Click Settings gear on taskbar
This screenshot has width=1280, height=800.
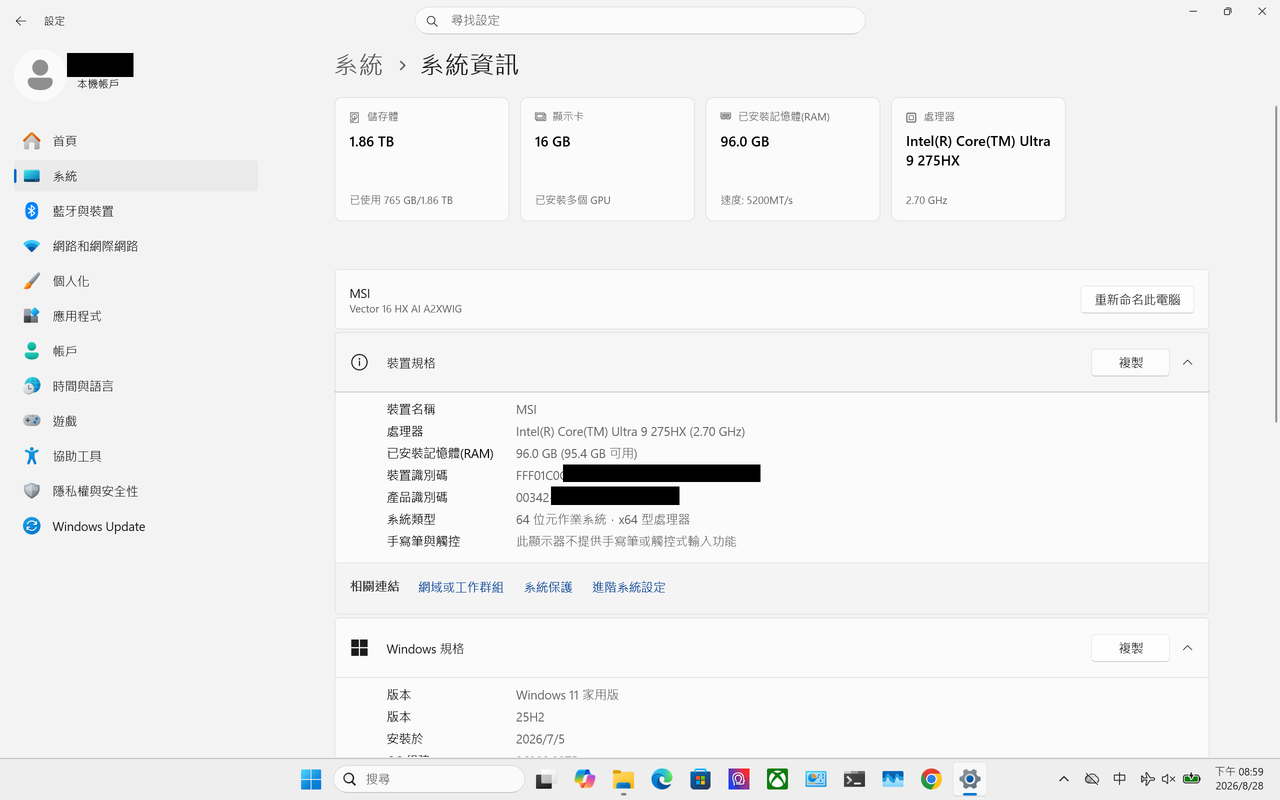(969, 779)
